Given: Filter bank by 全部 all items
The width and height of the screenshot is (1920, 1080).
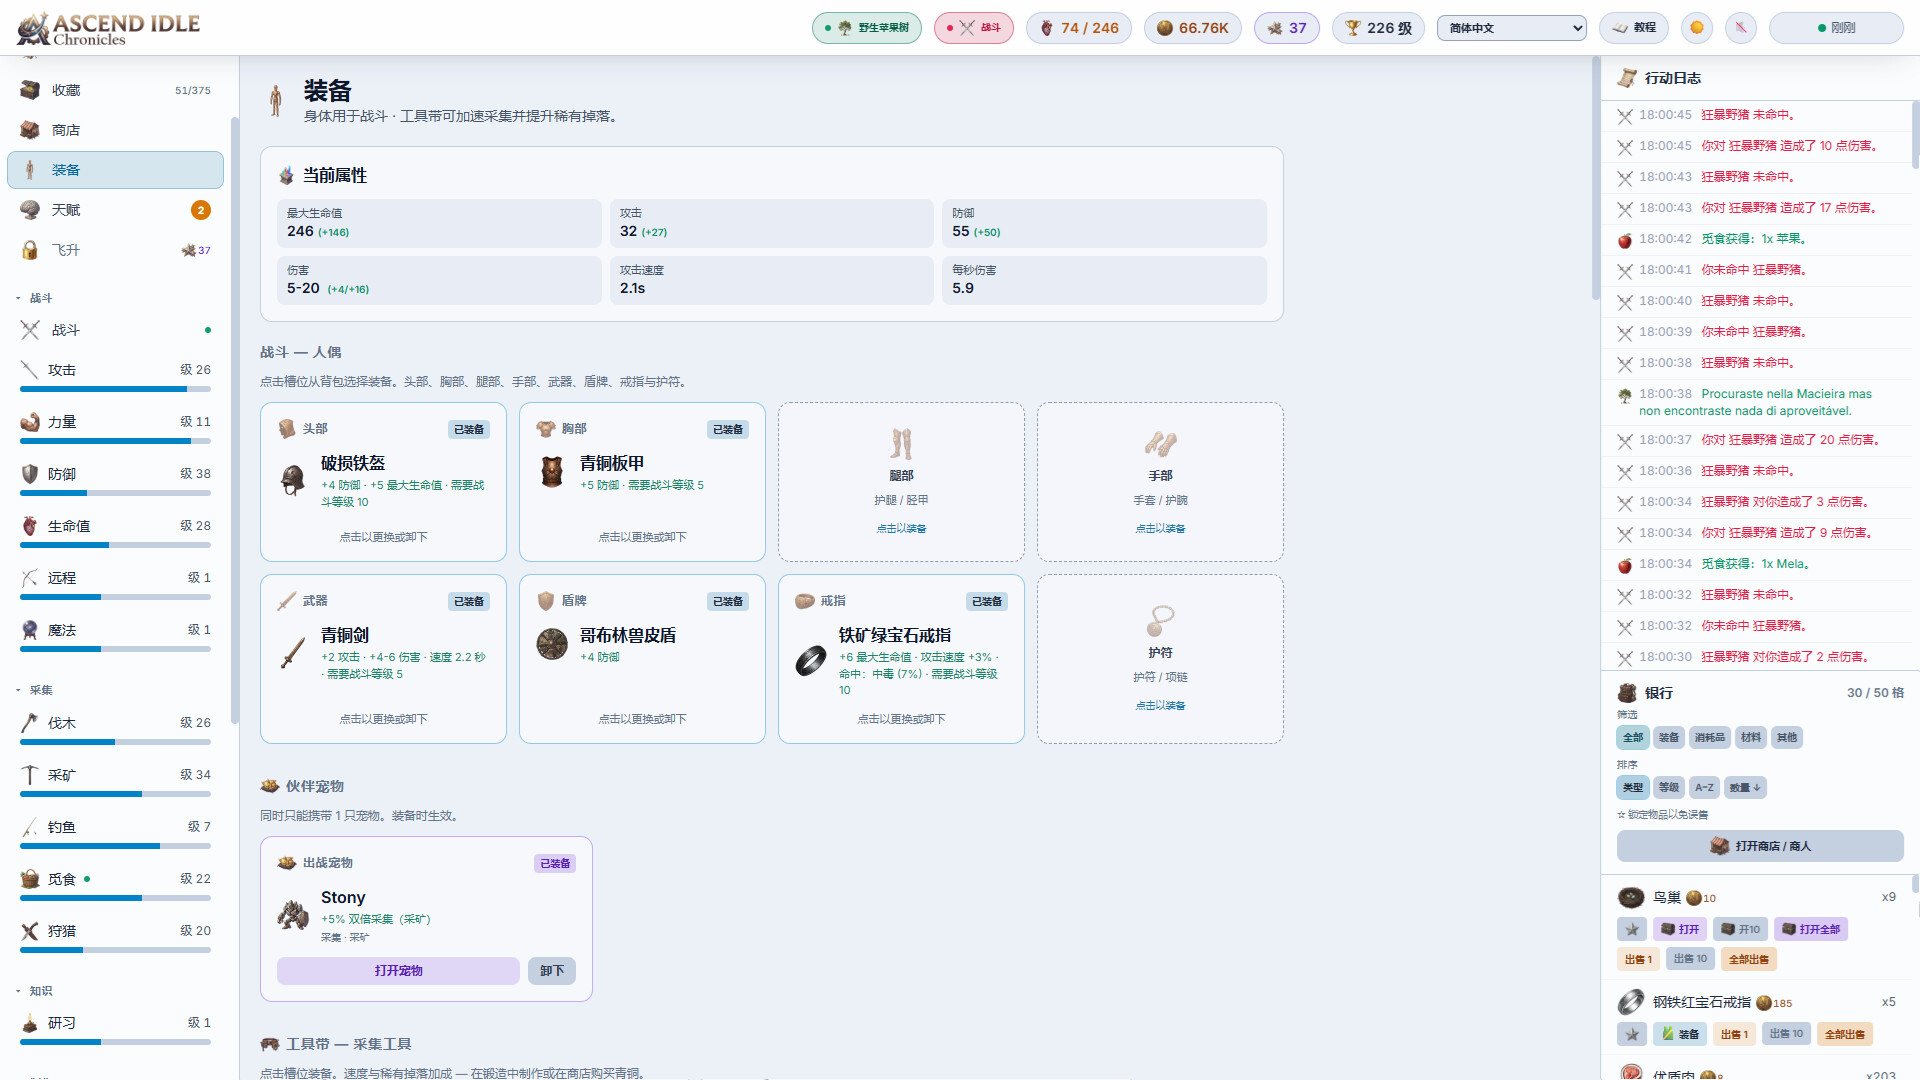Looking at the screenshot, I should [x=1633, y=737].
